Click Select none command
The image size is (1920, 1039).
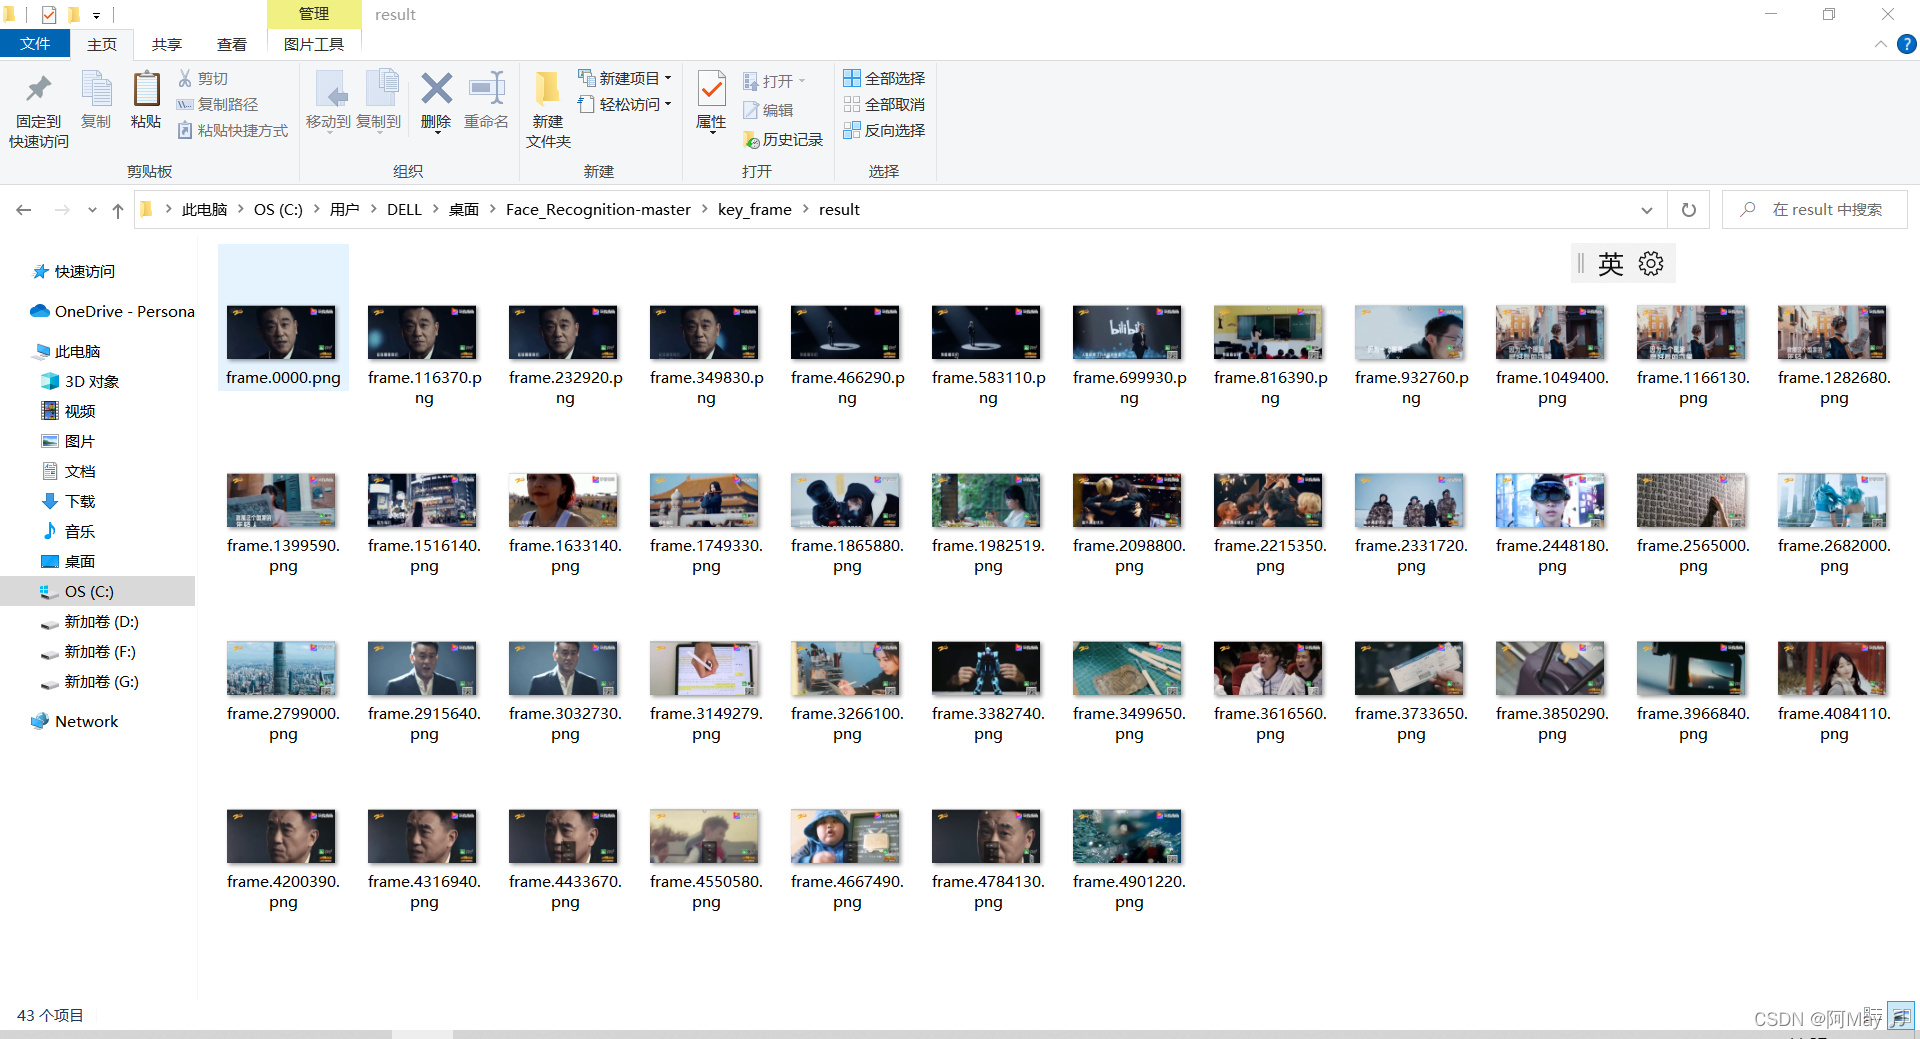tap(884, 104)
